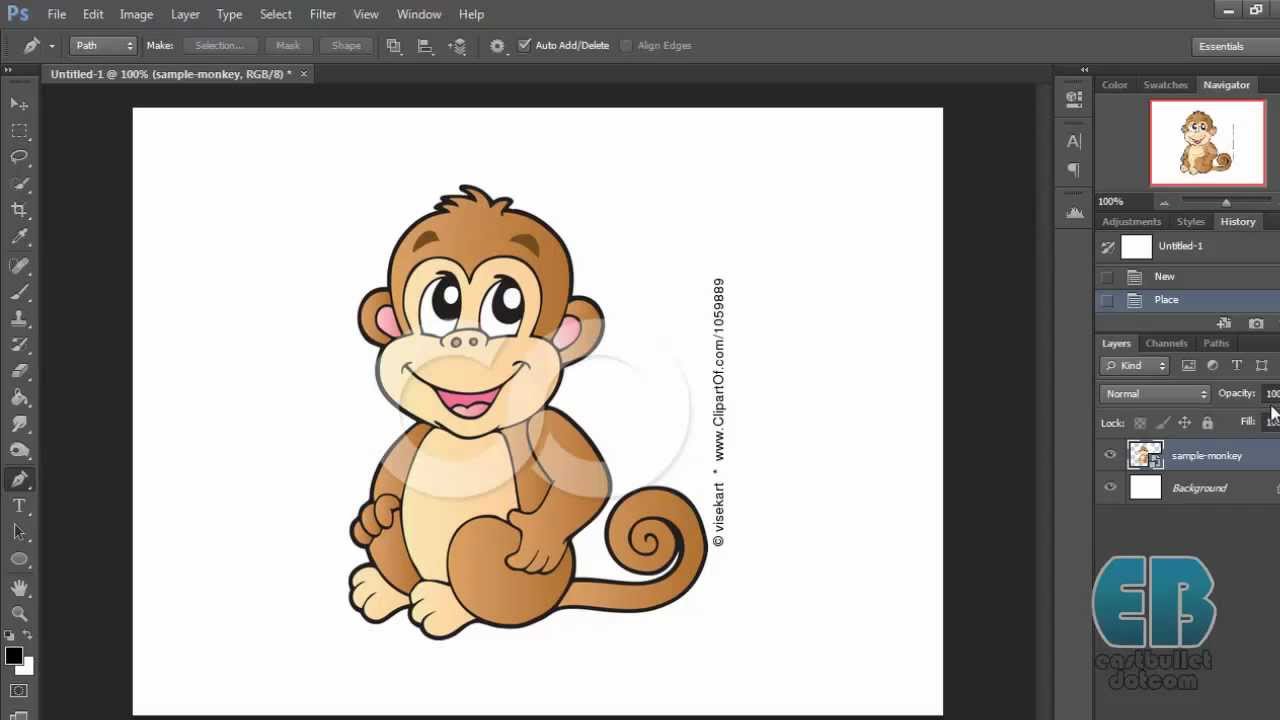Open the Character panel icon

tap(1074, 142)
